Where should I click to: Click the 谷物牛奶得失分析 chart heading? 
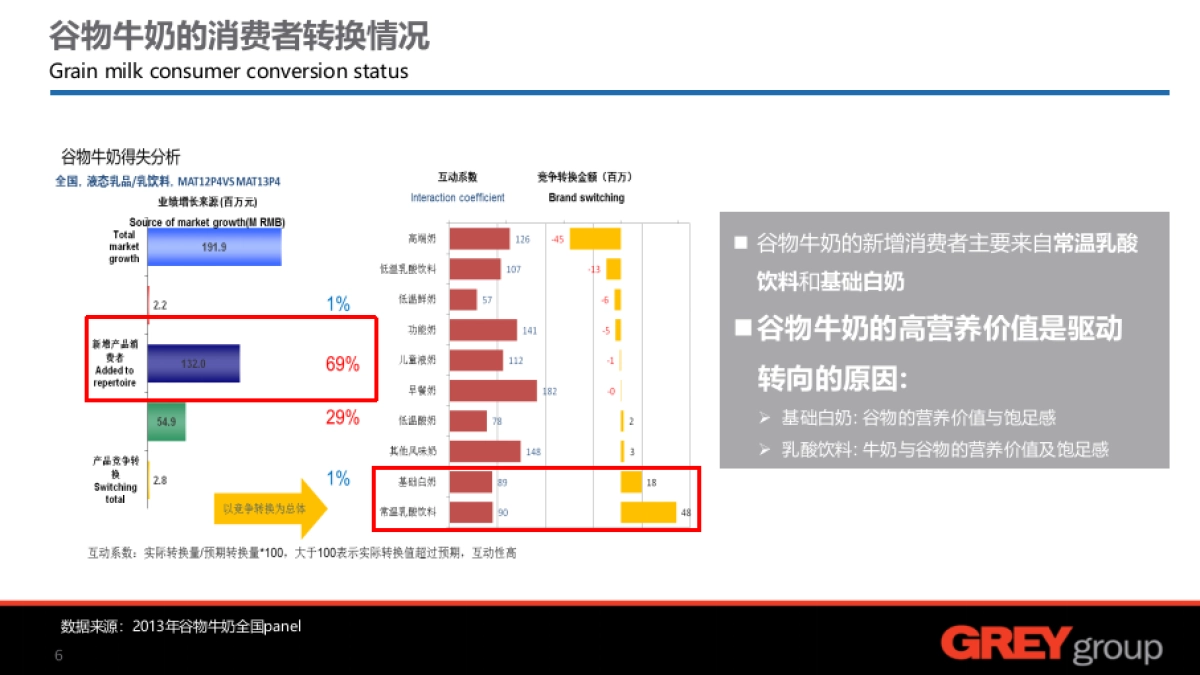[x=121, y=157]
